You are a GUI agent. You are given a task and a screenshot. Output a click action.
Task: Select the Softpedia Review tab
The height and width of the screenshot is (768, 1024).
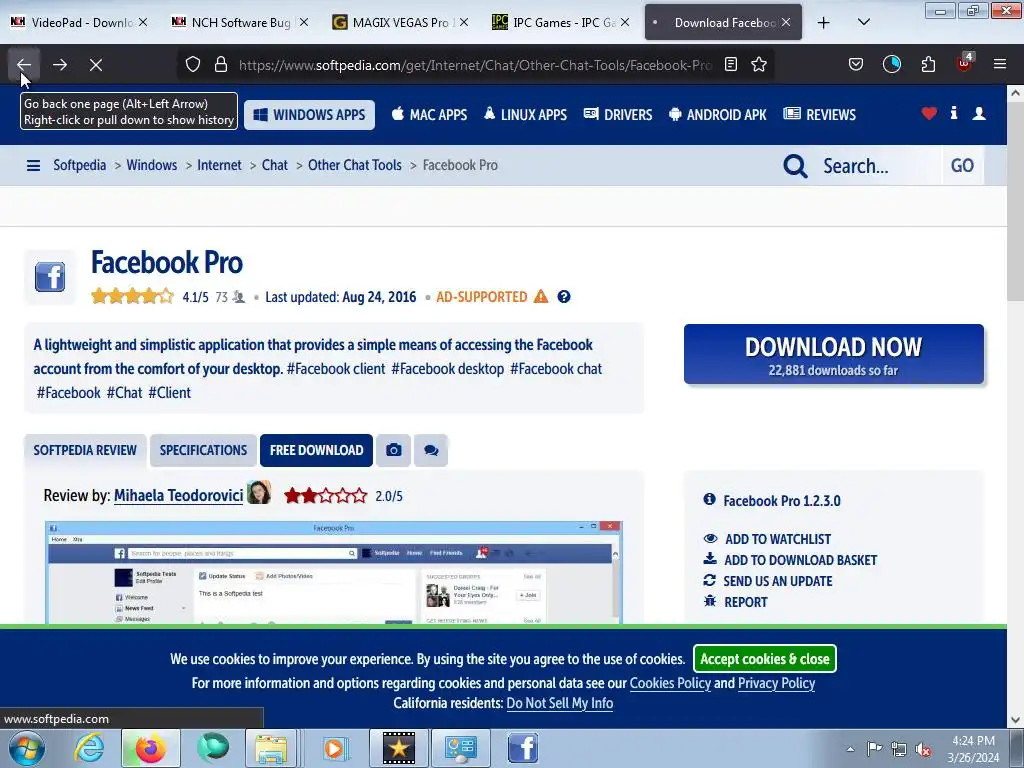pyautogui.click(x=85, y=451)
